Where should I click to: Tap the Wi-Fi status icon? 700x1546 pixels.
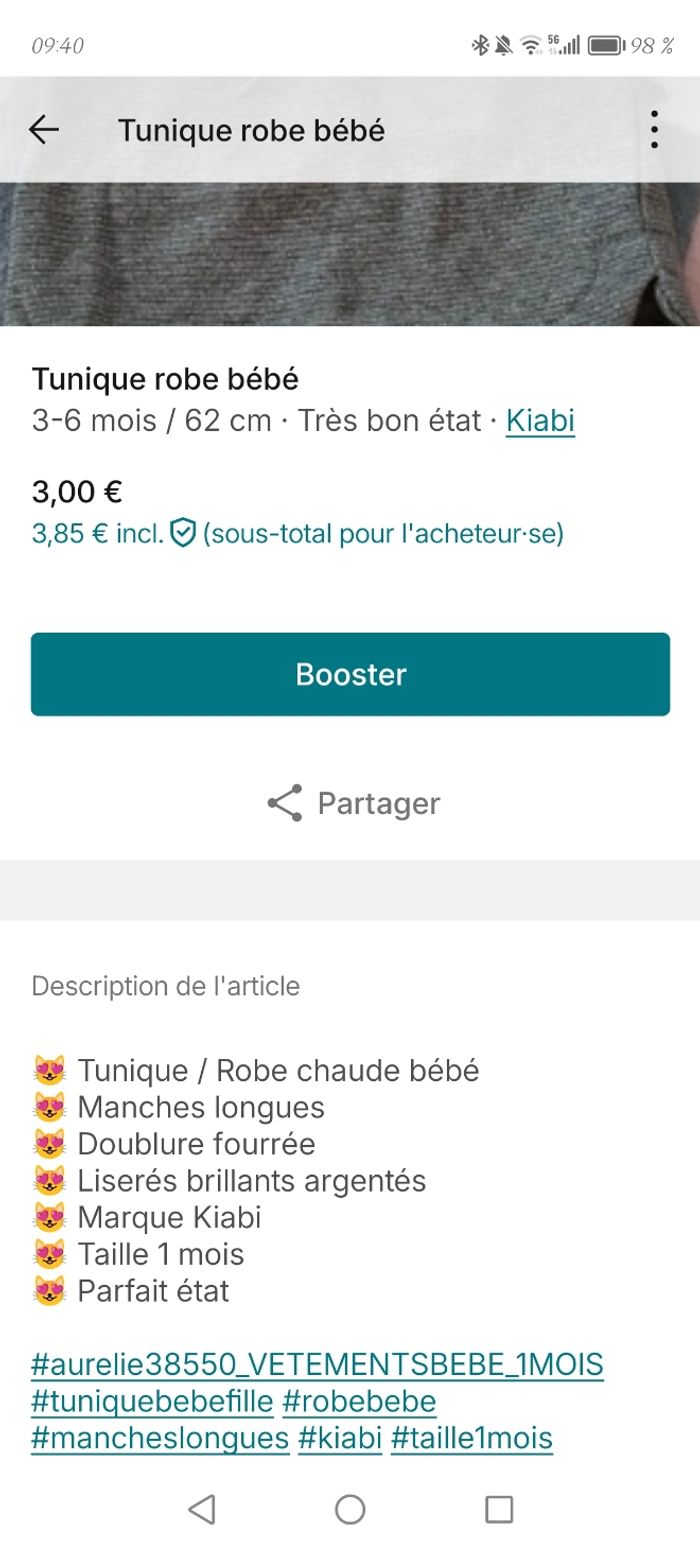[531, 45]
